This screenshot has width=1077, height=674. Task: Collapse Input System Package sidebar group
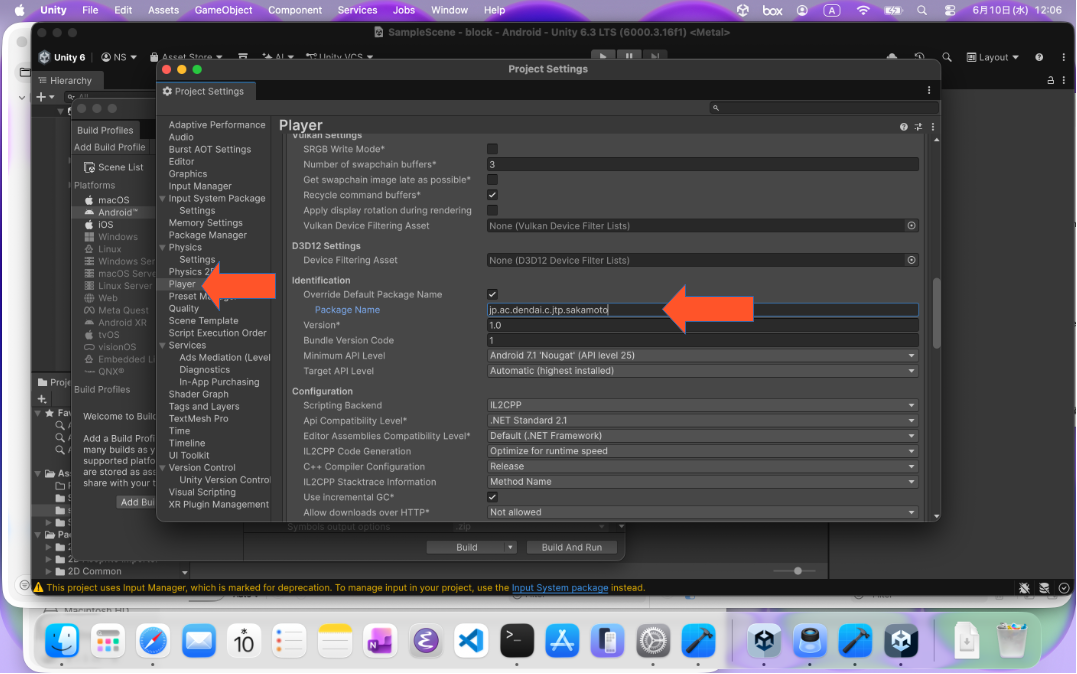click(163, 199)
